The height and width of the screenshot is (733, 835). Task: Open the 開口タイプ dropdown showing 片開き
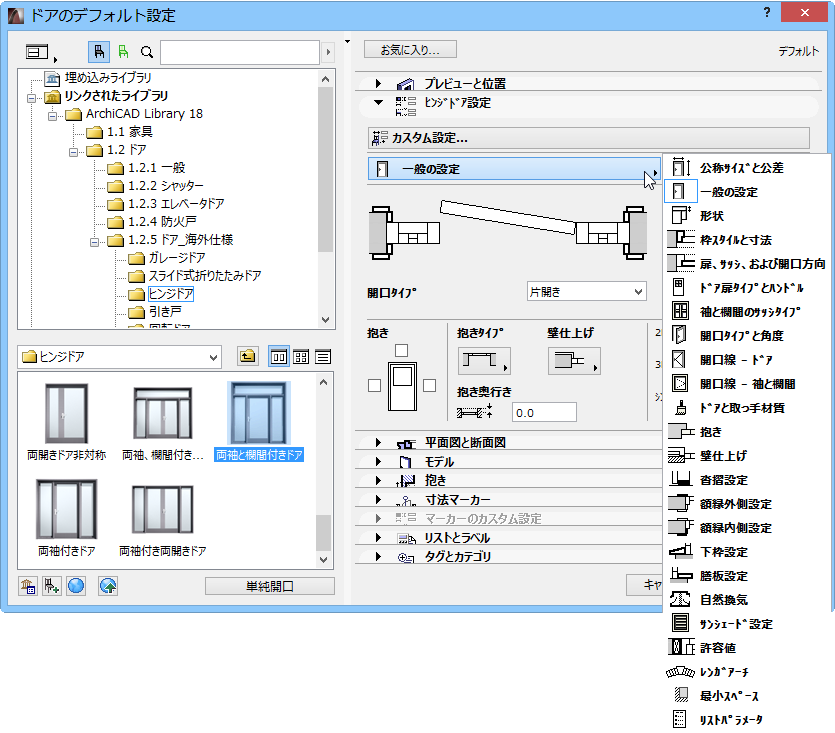[586, 290]
